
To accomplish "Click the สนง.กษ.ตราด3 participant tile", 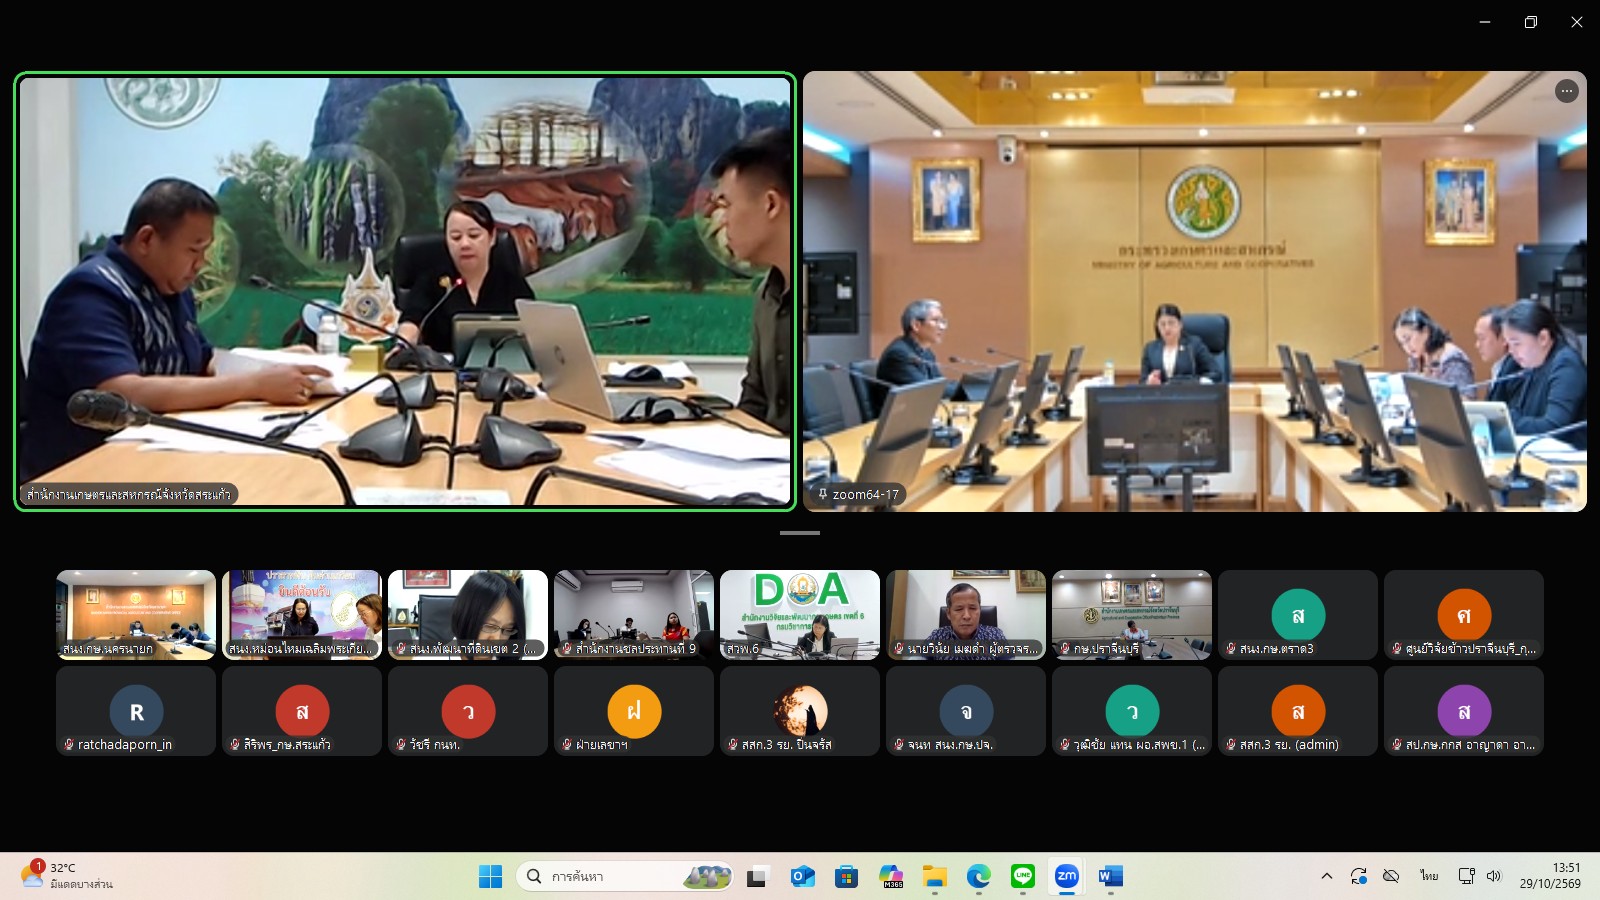I will [x=1298, y=615].
